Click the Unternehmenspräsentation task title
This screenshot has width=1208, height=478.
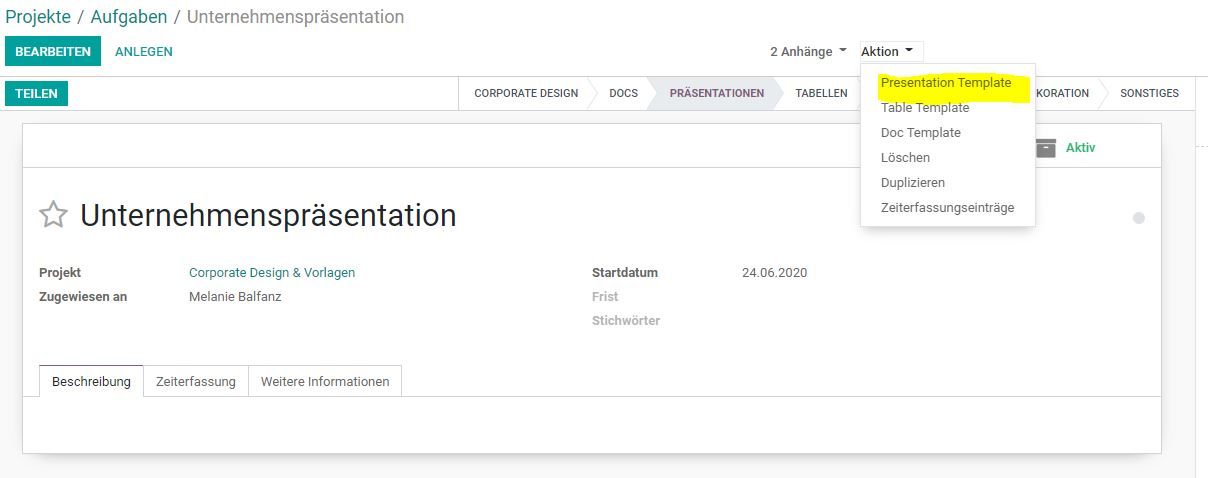[268, 215]
